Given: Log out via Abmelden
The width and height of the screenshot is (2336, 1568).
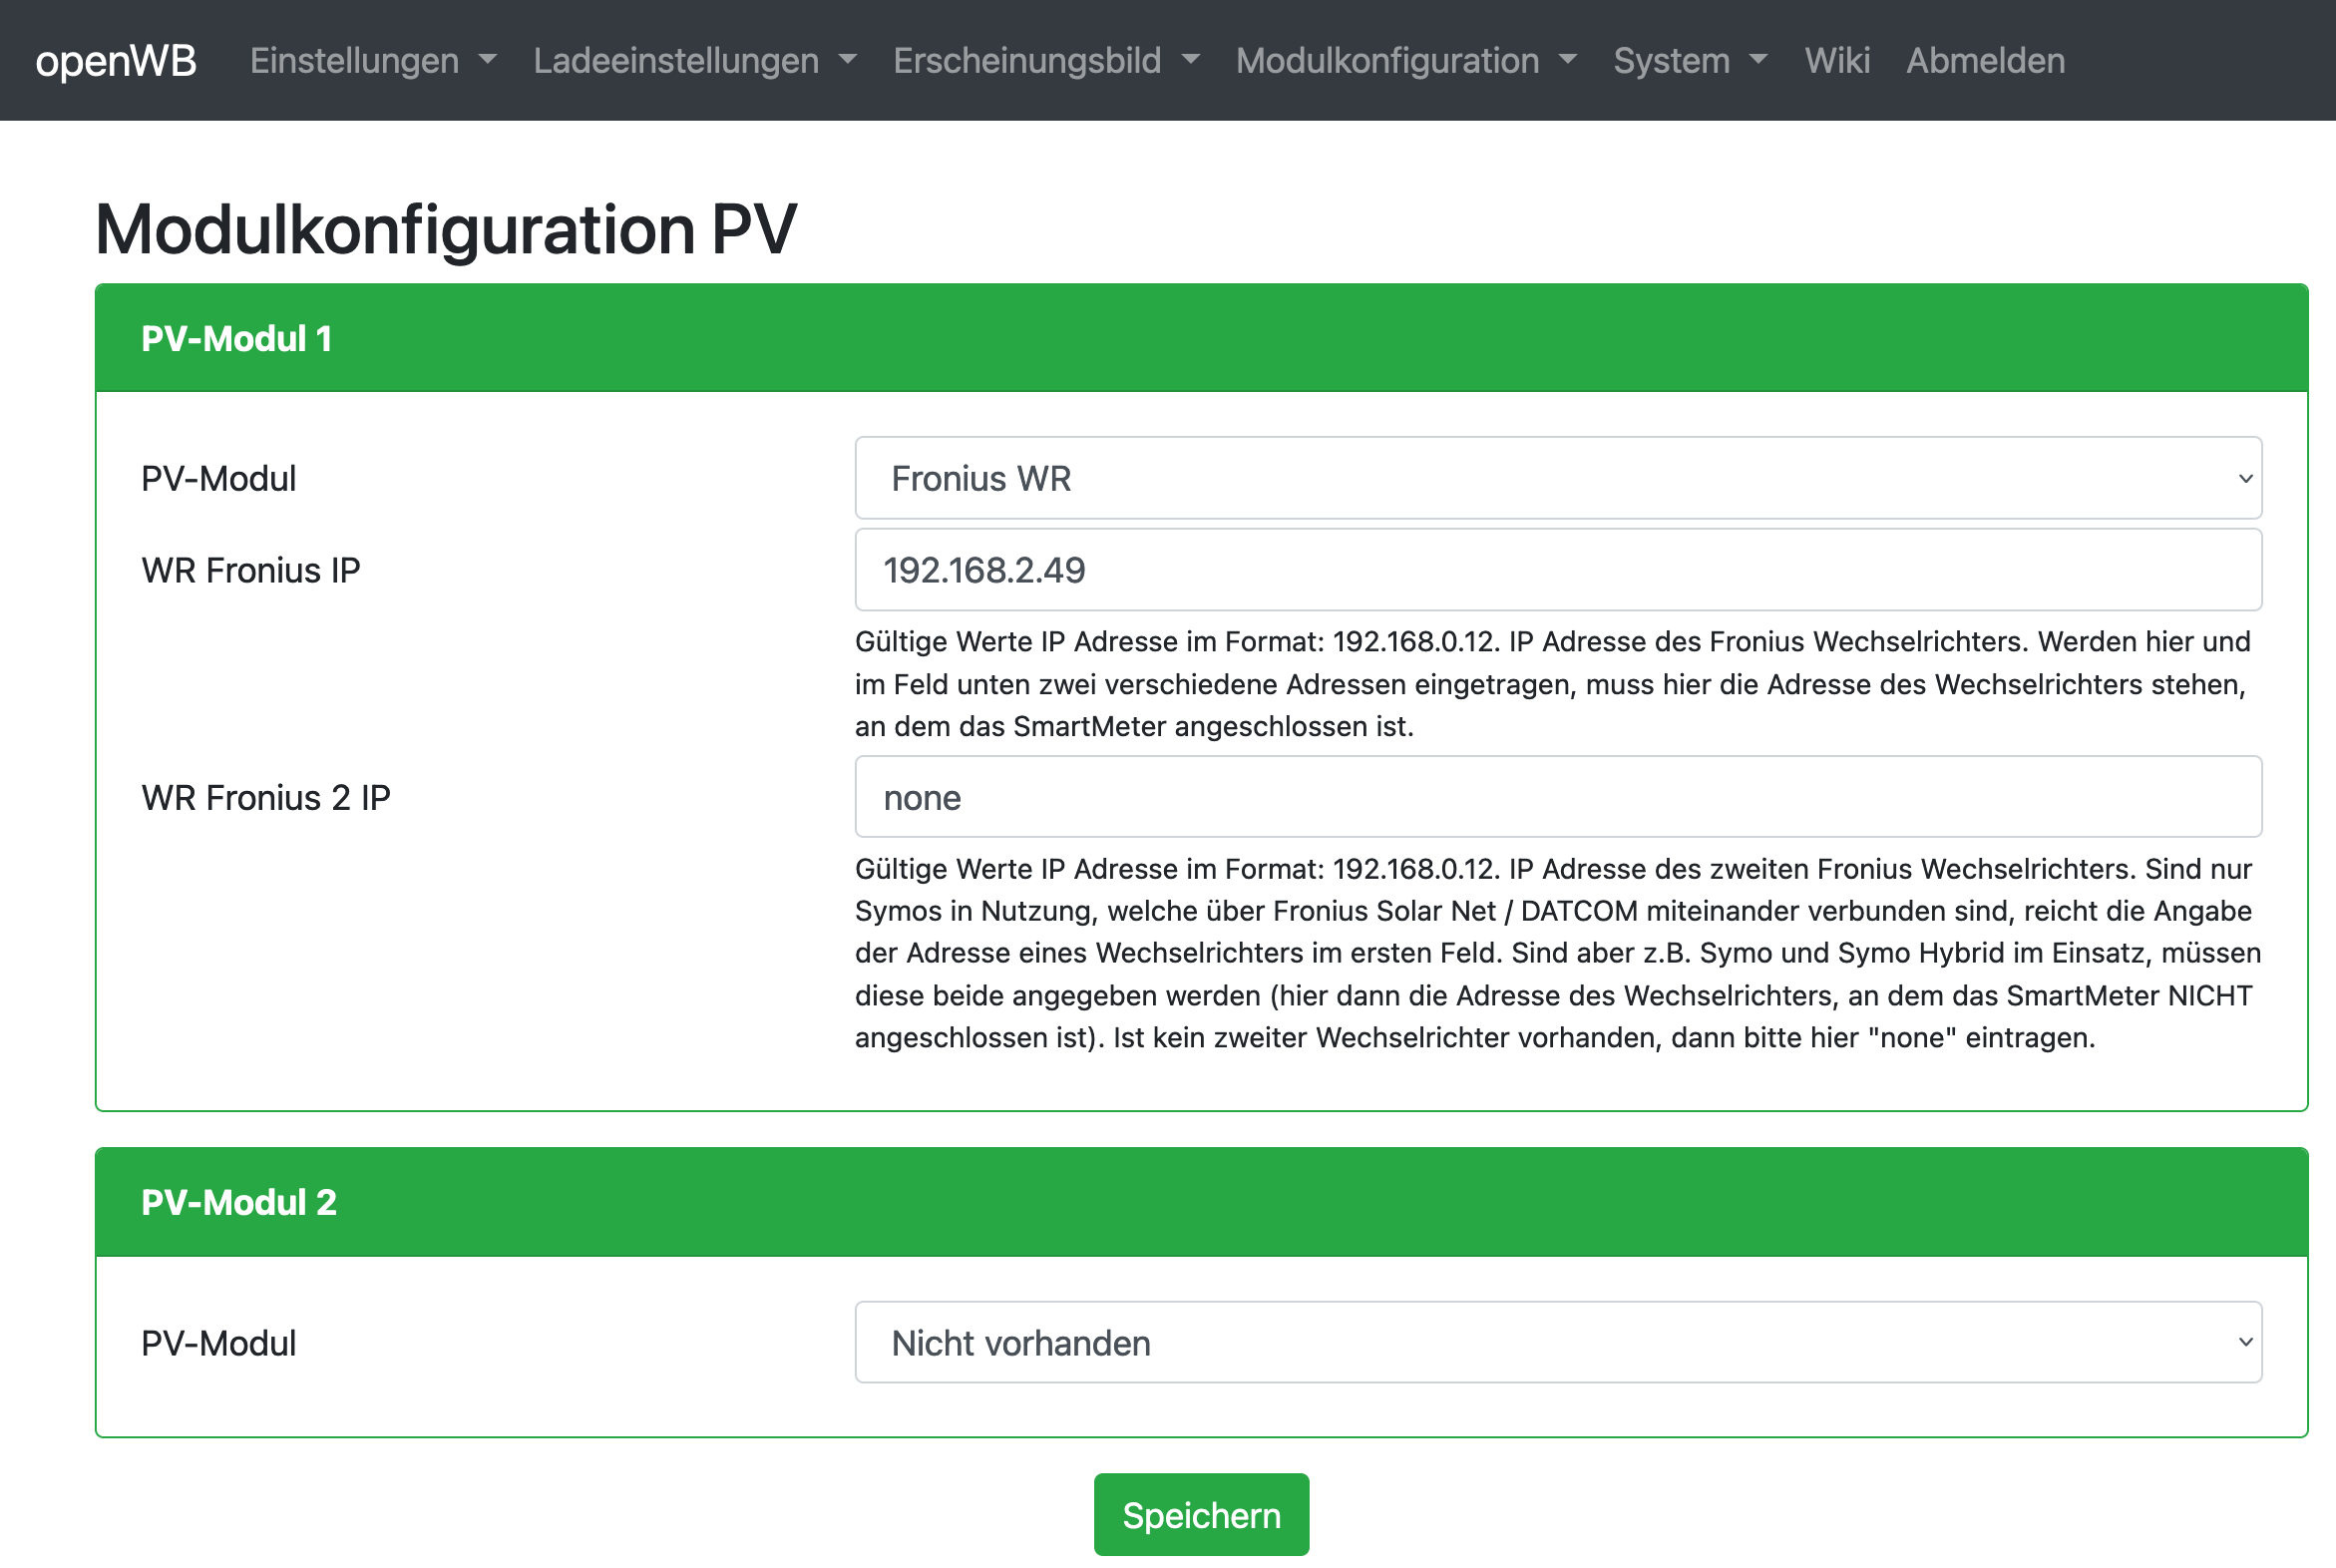Looking at the screenshot, I should [1984, 61].
